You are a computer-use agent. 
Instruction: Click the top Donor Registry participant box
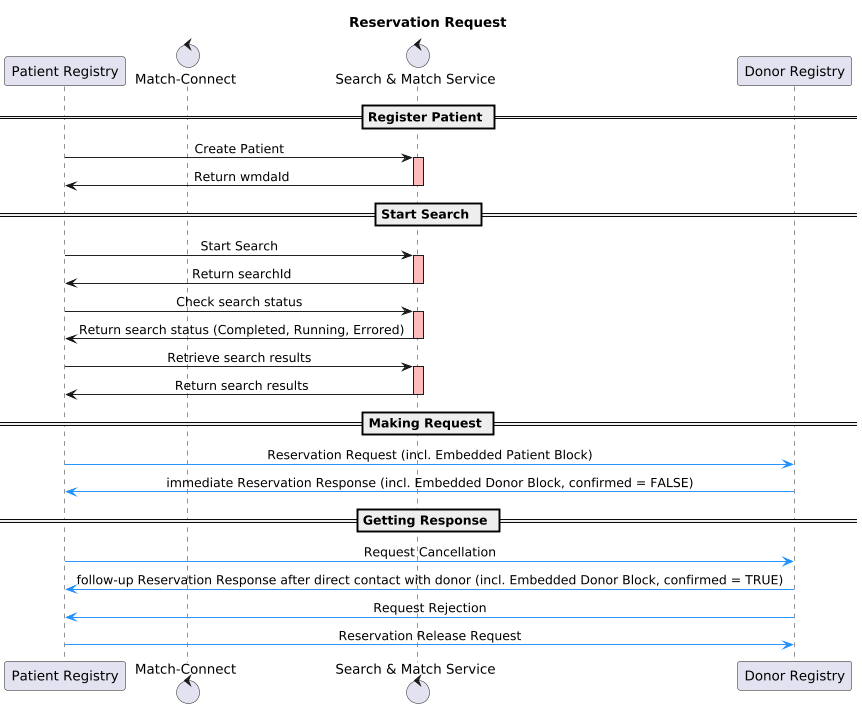click(794, 71)
